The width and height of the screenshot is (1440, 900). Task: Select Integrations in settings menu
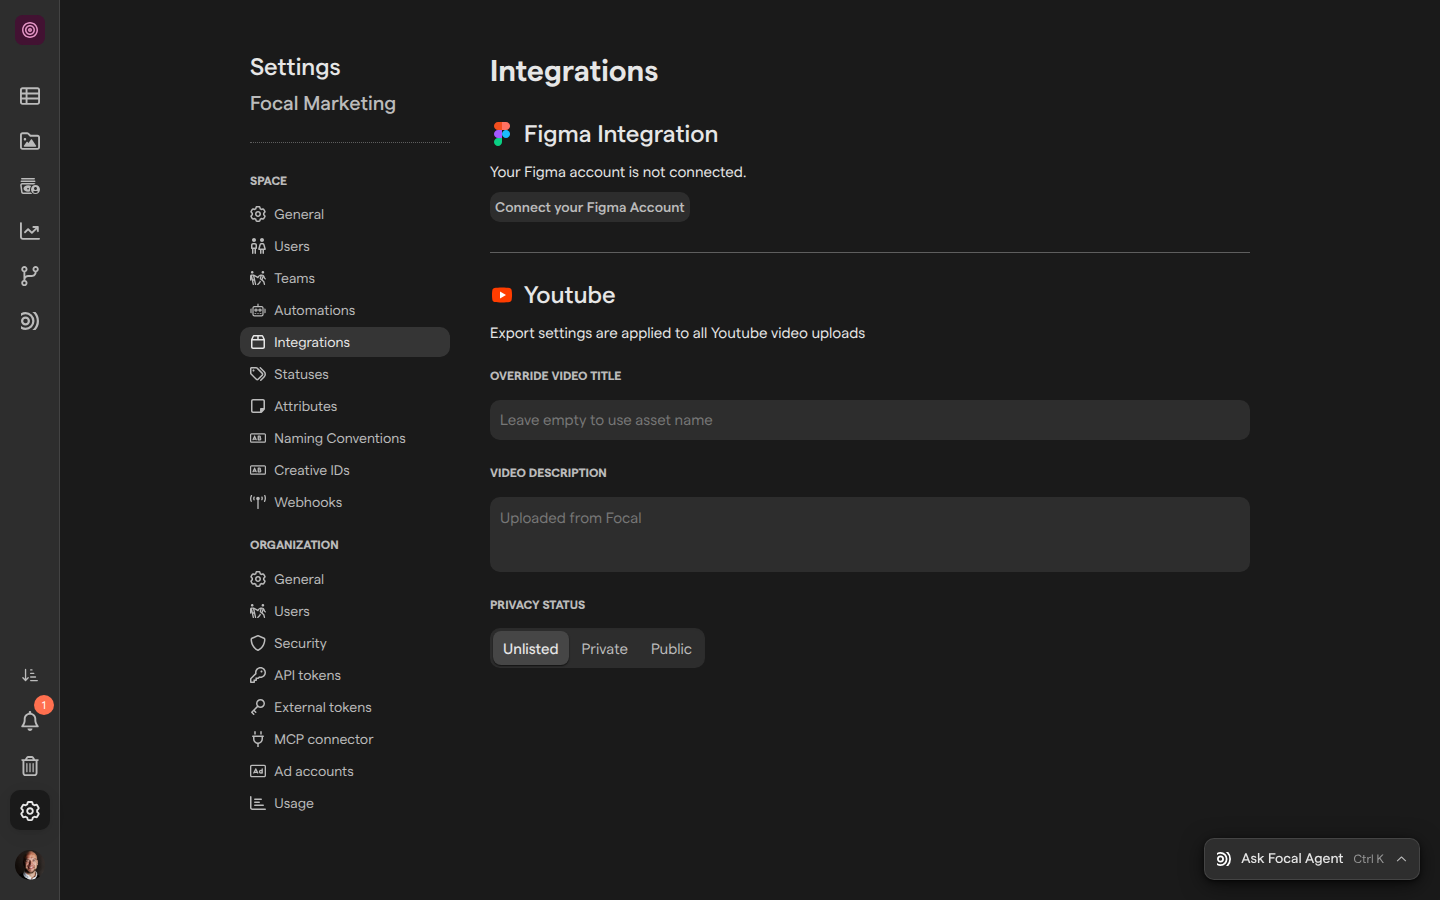pyautogui.click(x=345, y=342)
